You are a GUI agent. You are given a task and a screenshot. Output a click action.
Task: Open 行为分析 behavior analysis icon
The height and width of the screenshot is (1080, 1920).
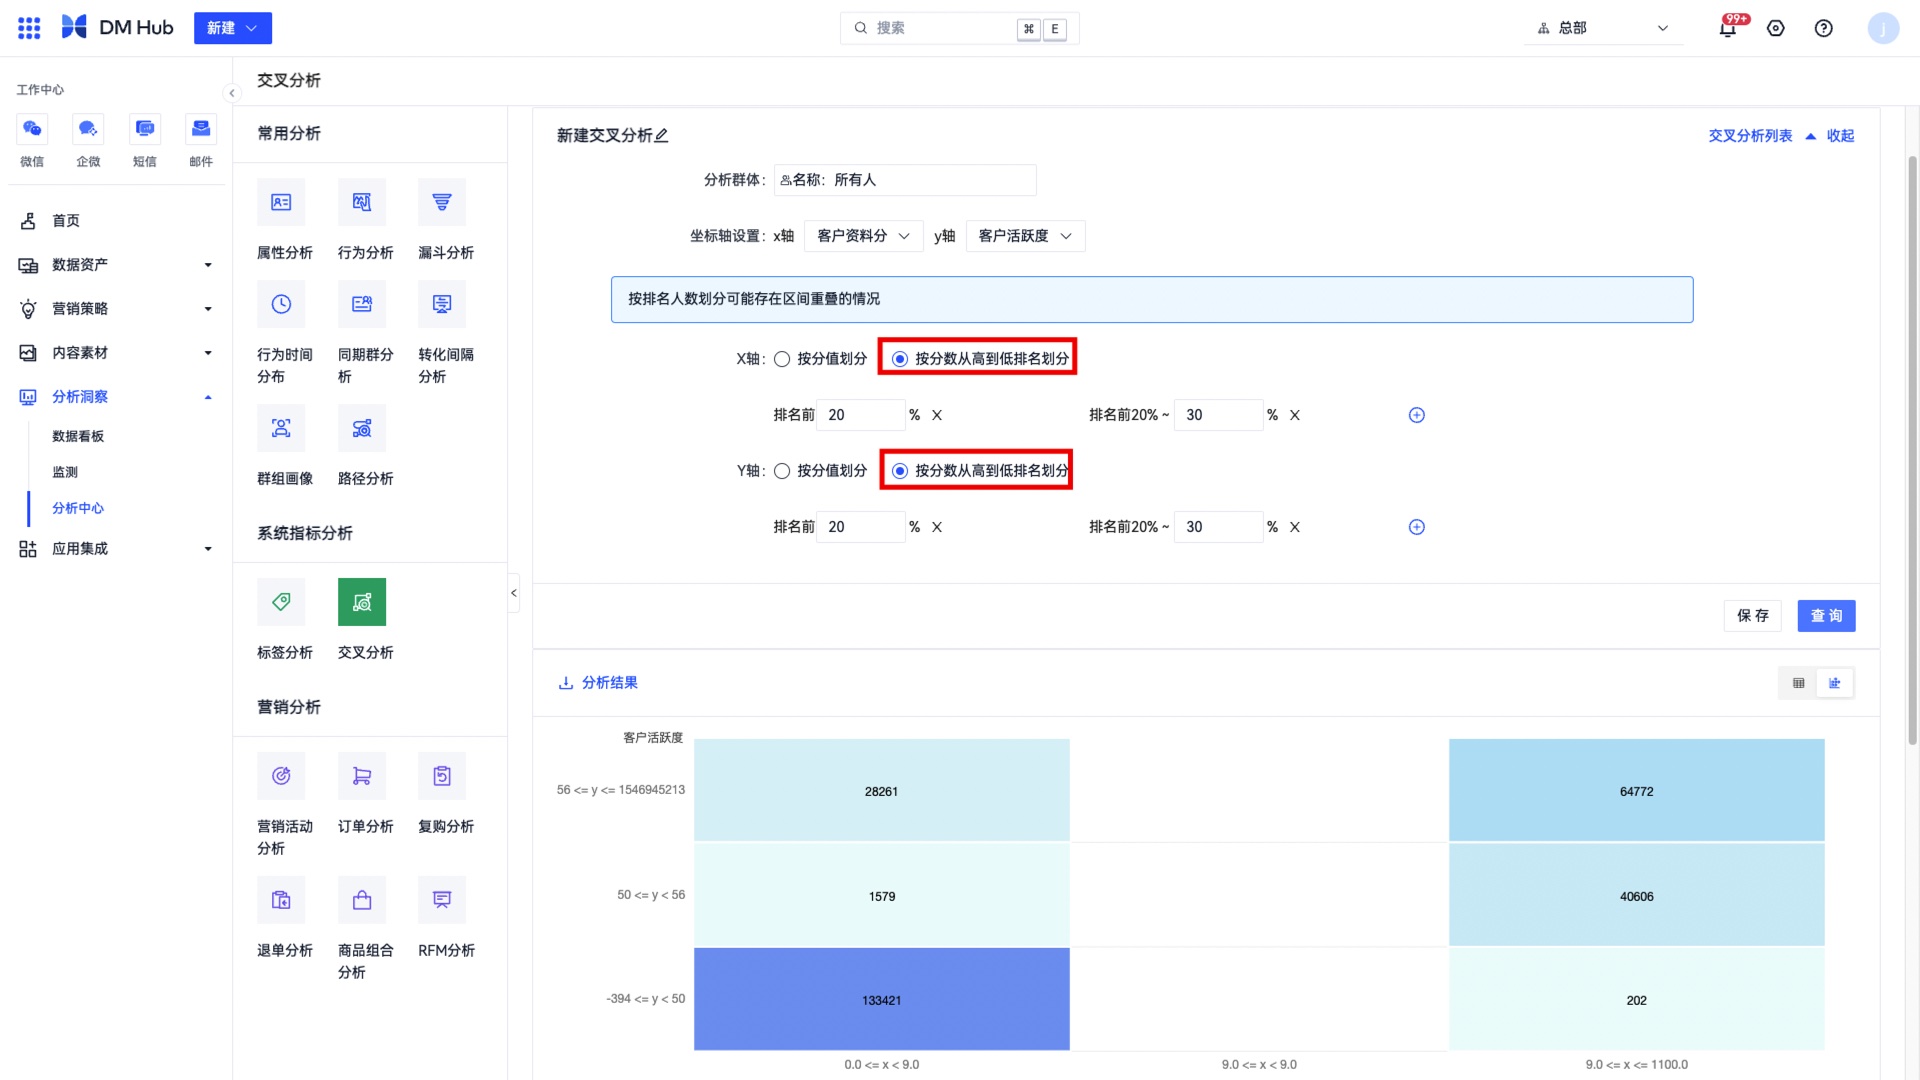[362, 202]
